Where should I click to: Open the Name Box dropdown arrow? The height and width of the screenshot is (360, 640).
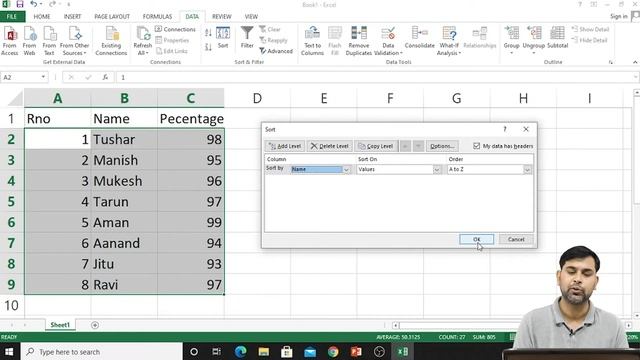coord(43,77)
